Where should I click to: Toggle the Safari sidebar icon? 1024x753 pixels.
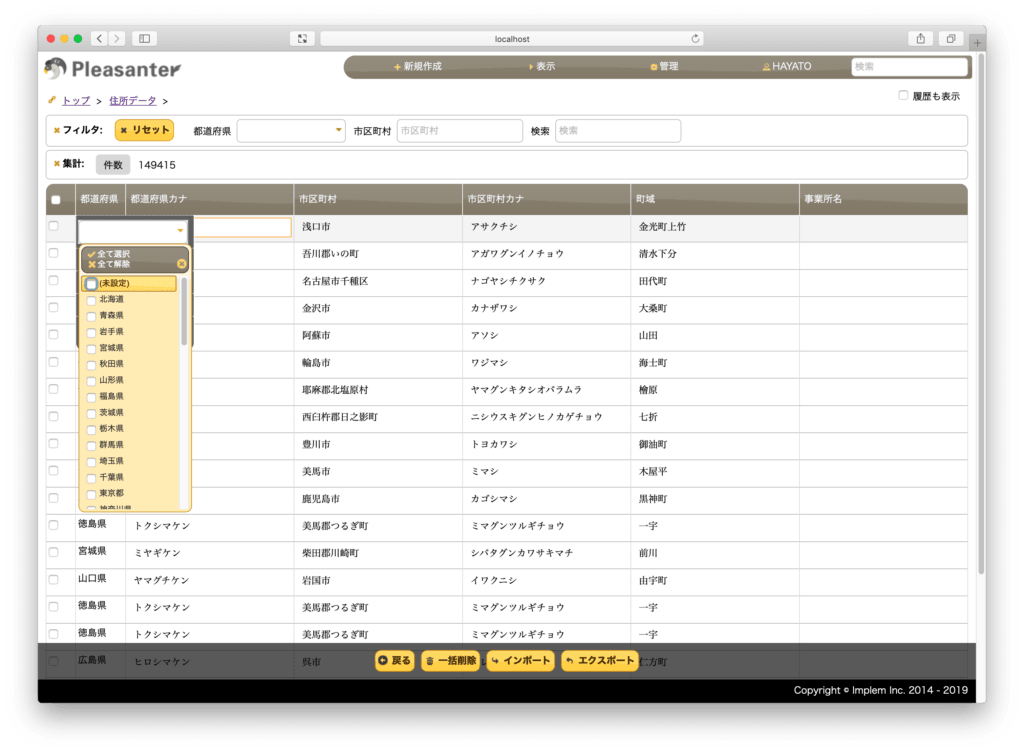pyautogui.click(x=144, y=39)
